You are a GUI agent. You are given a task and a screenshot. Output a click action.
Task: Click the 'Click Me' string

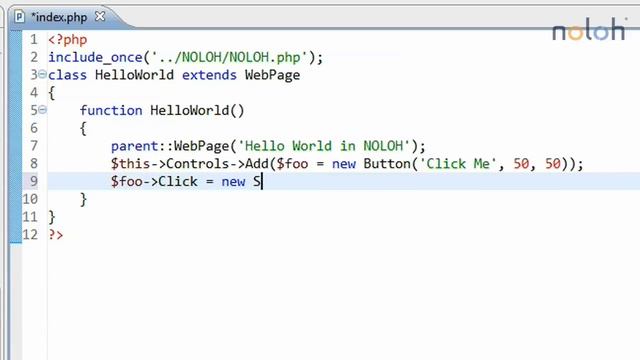[458, 164]
